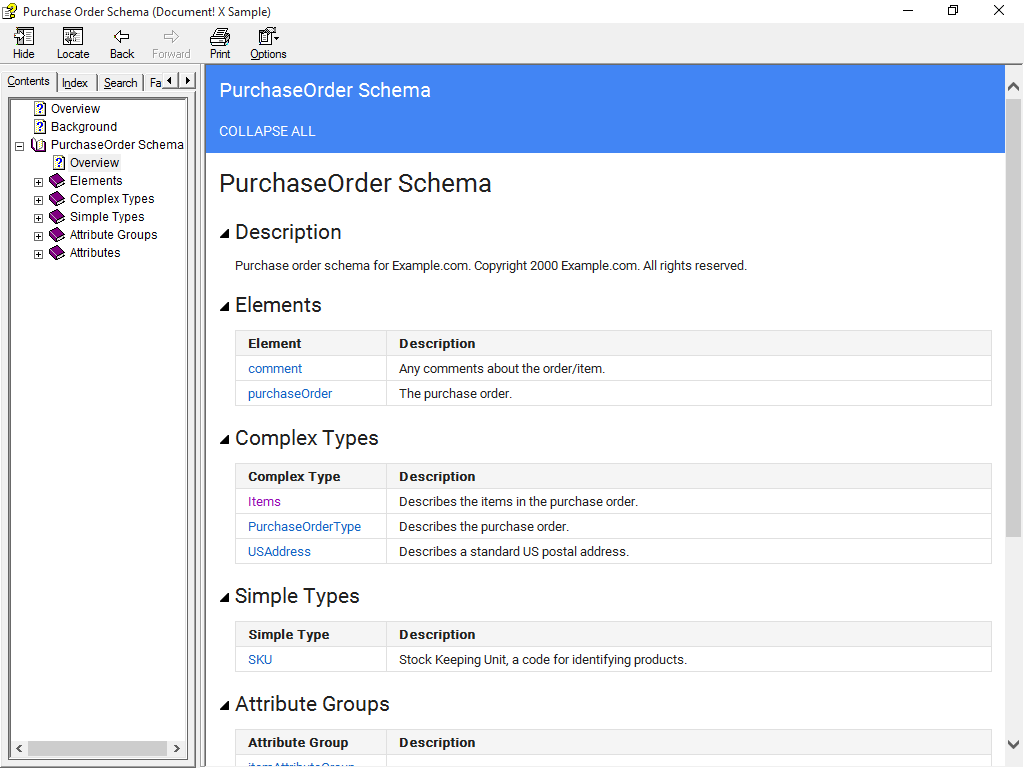Switch to the Contents tab
The image size is (1024, 768).
[28, 82]
